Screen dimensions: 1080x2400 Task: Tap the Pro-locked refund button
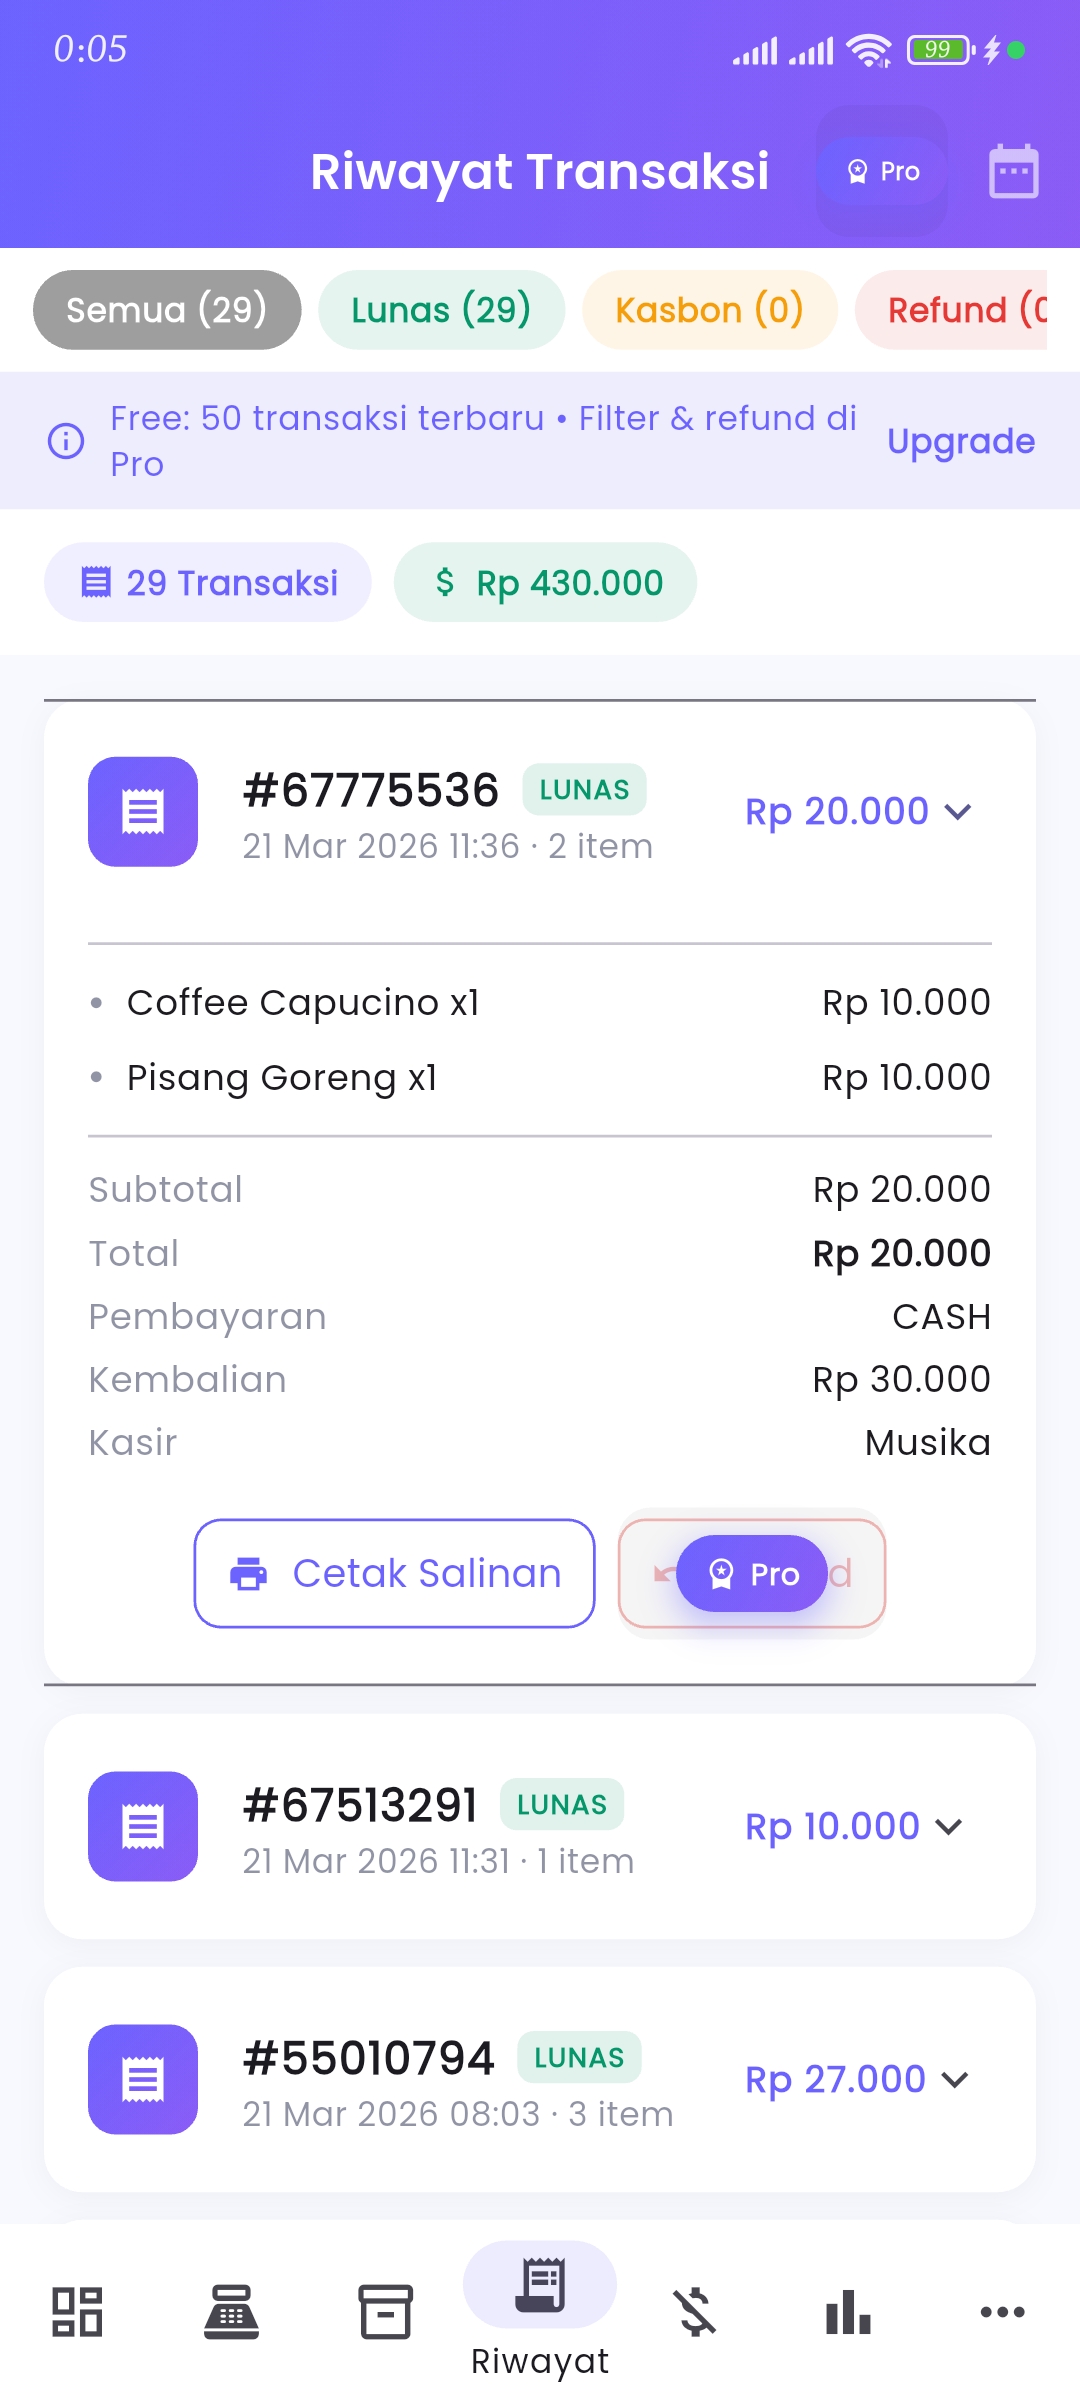coord(752,1573)
